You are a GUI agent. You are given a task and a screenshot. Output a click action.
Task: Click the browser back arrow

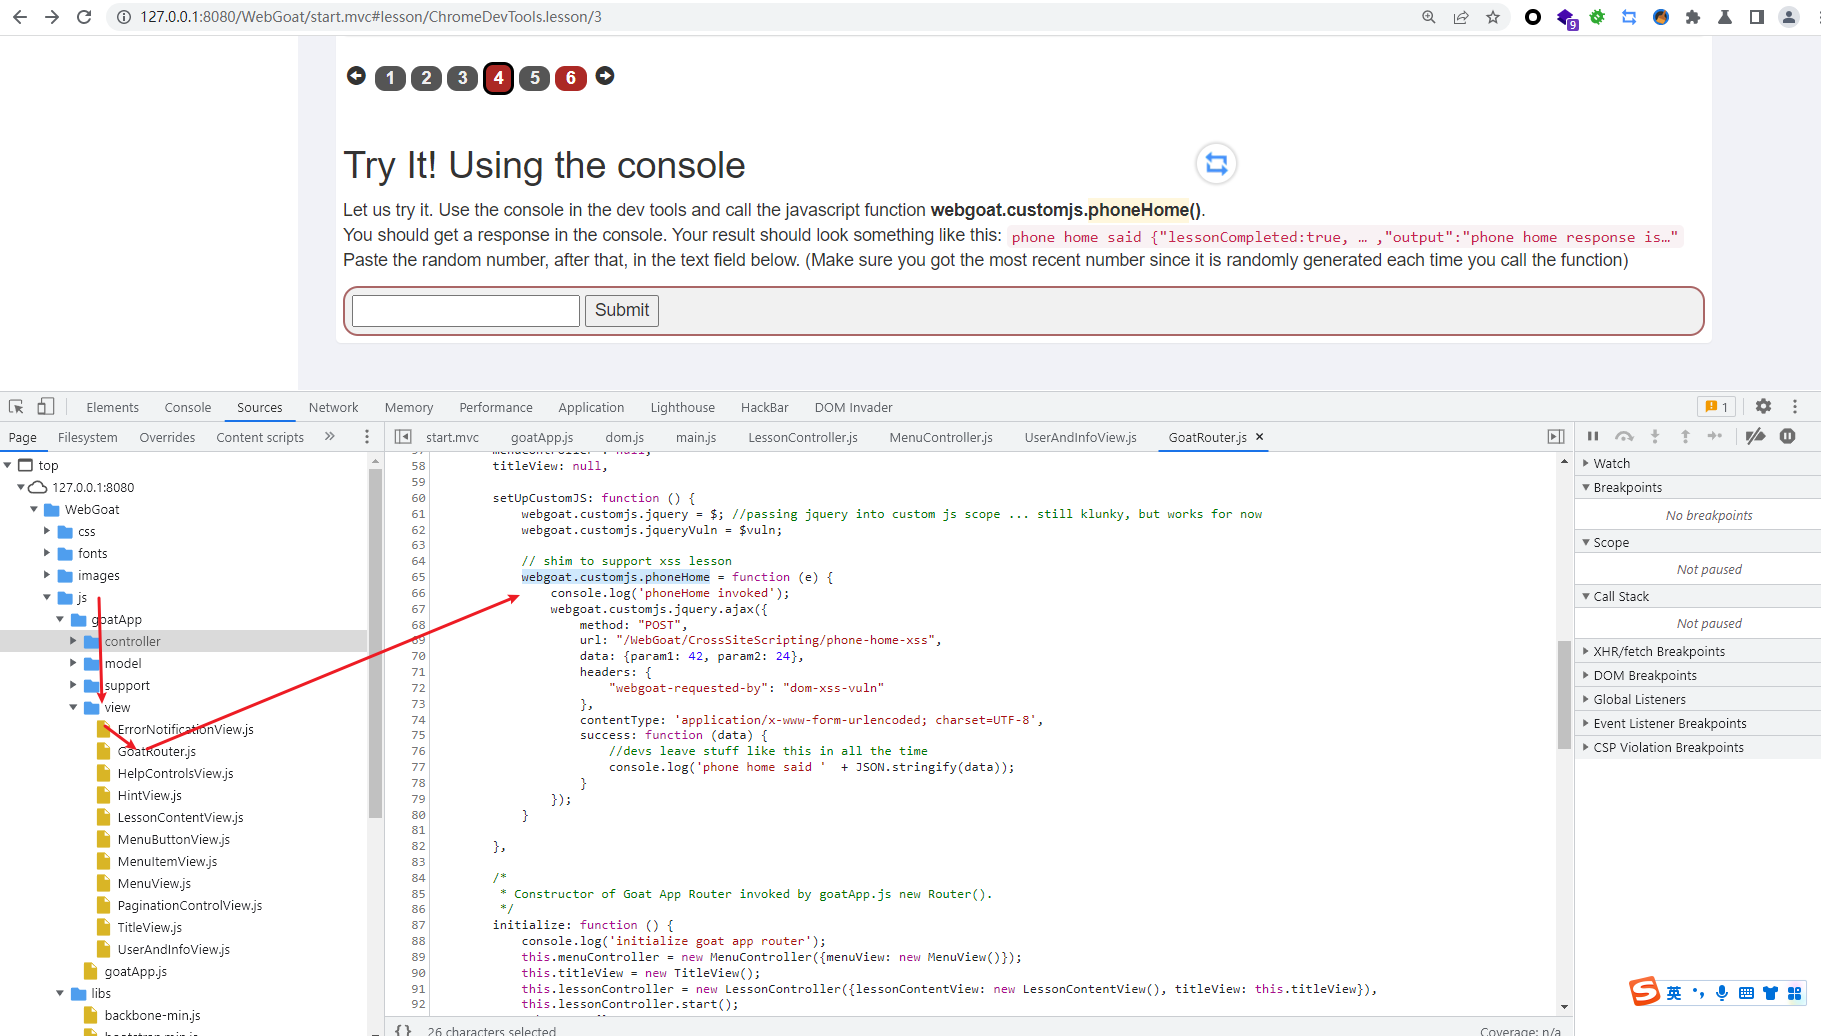click(20, 17)
